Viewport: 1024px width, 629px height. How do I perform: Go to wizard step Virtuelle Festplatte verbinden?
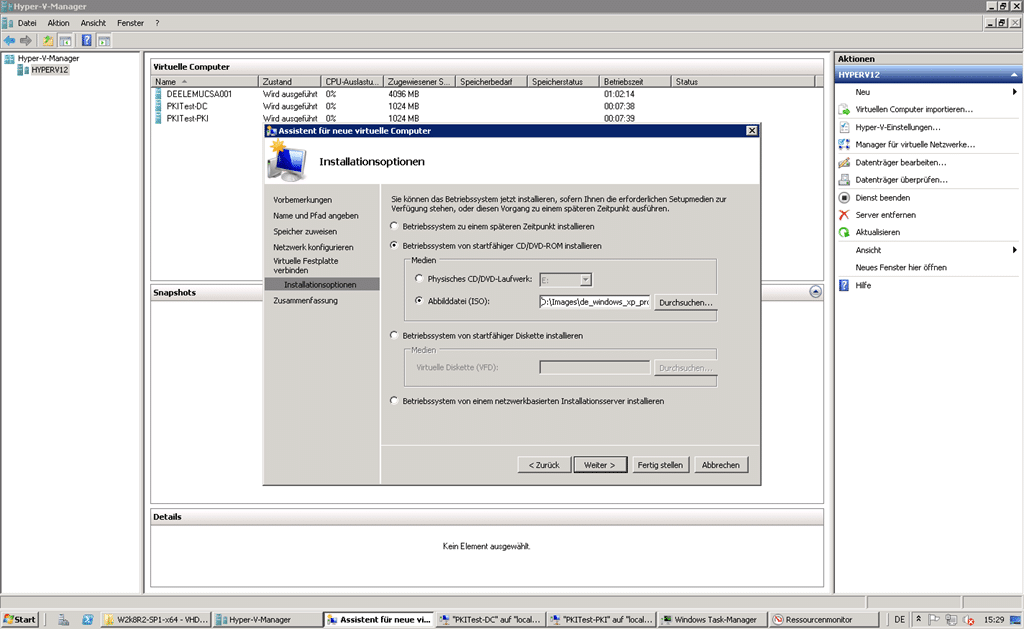click(306, 265)
